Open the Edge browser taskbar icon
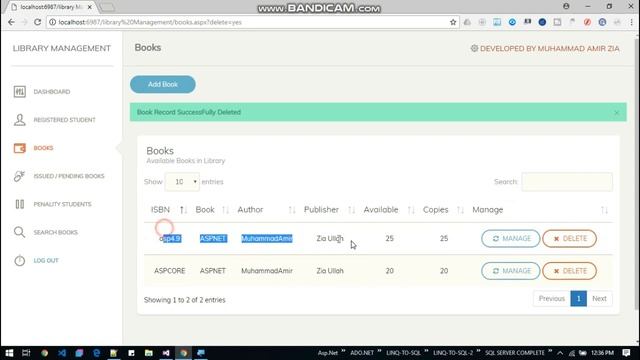 [96, 353]
